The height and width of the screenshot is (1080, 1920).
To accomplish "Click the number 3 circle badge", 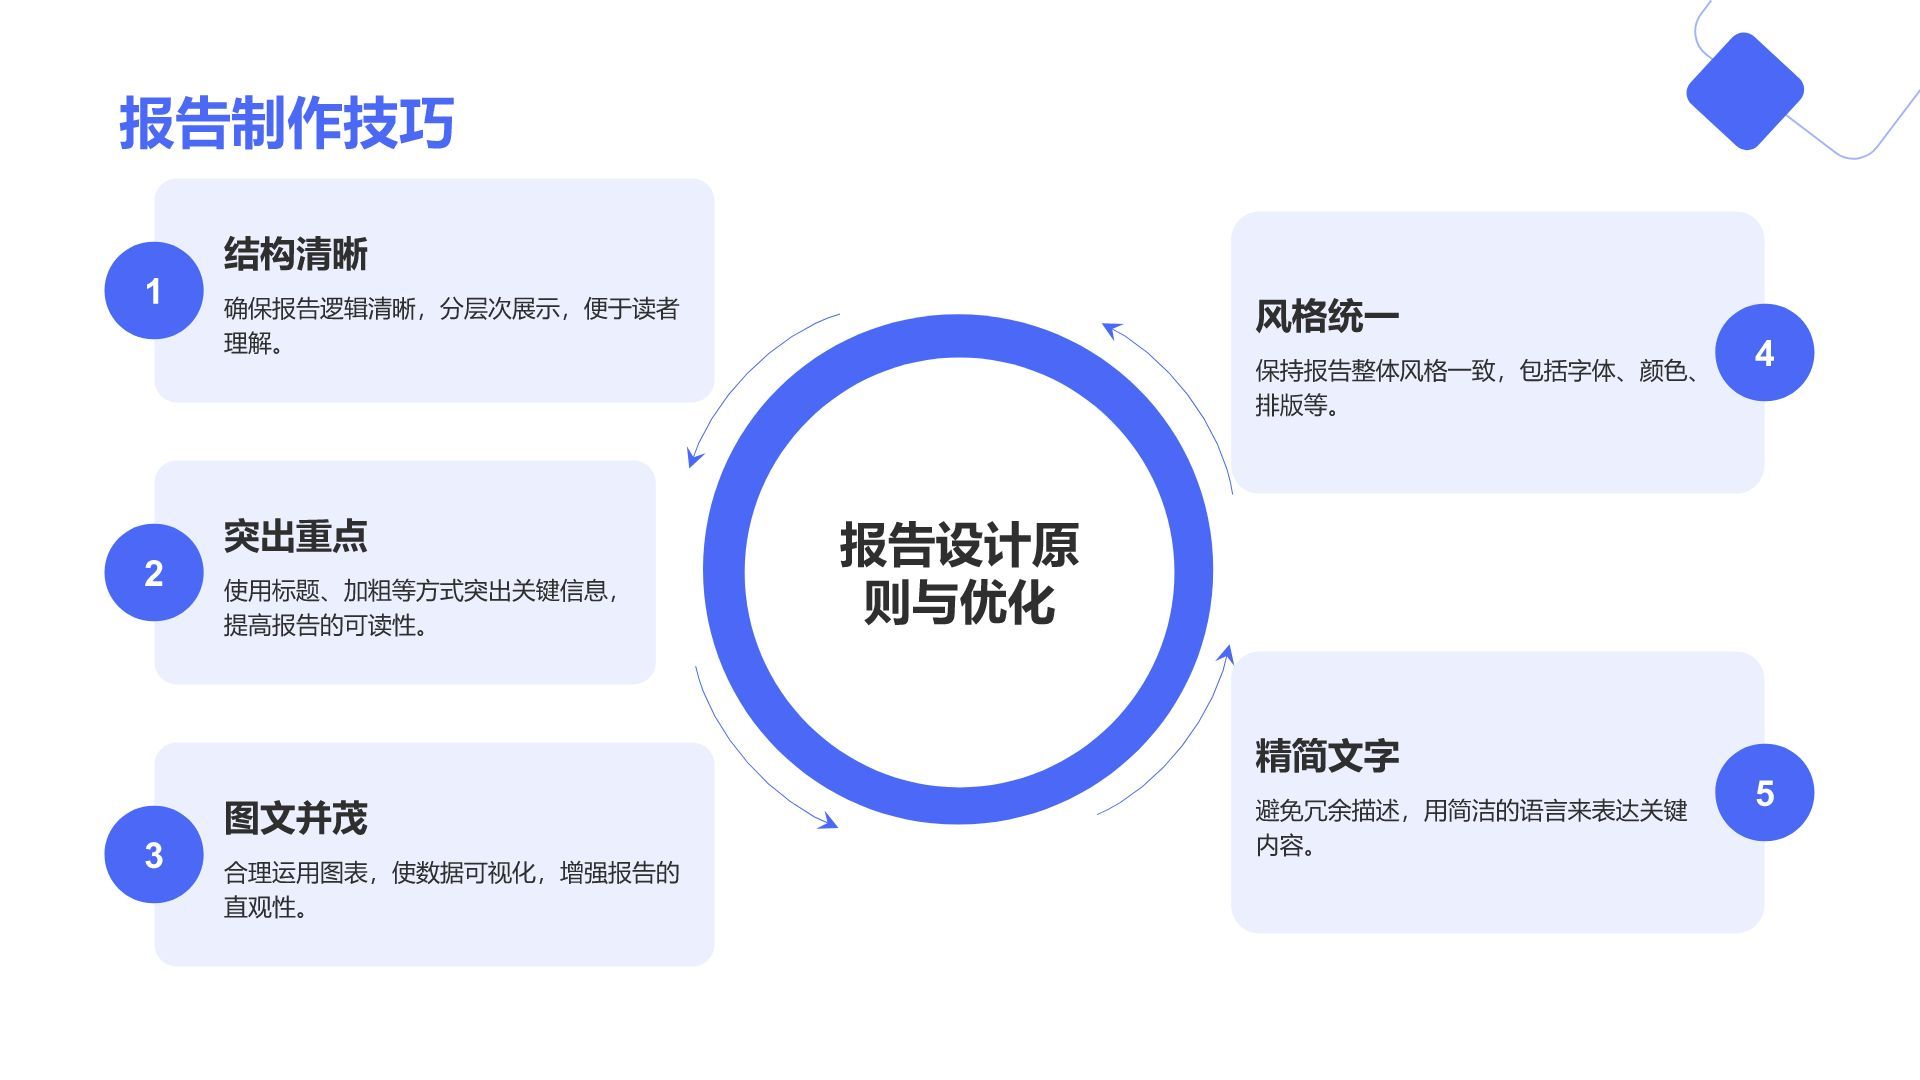I will [154, 855].
